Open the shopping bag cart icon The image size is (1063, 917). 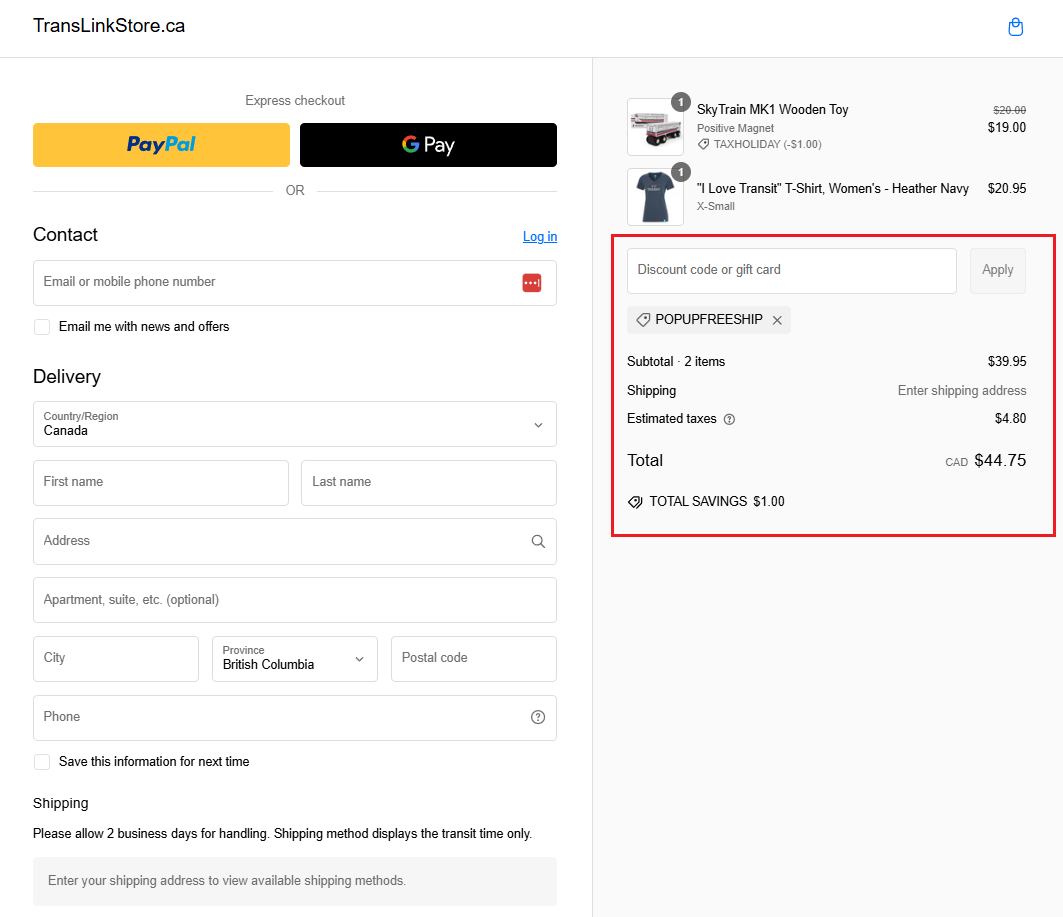pyautogui.click(x=1015, y=27)
